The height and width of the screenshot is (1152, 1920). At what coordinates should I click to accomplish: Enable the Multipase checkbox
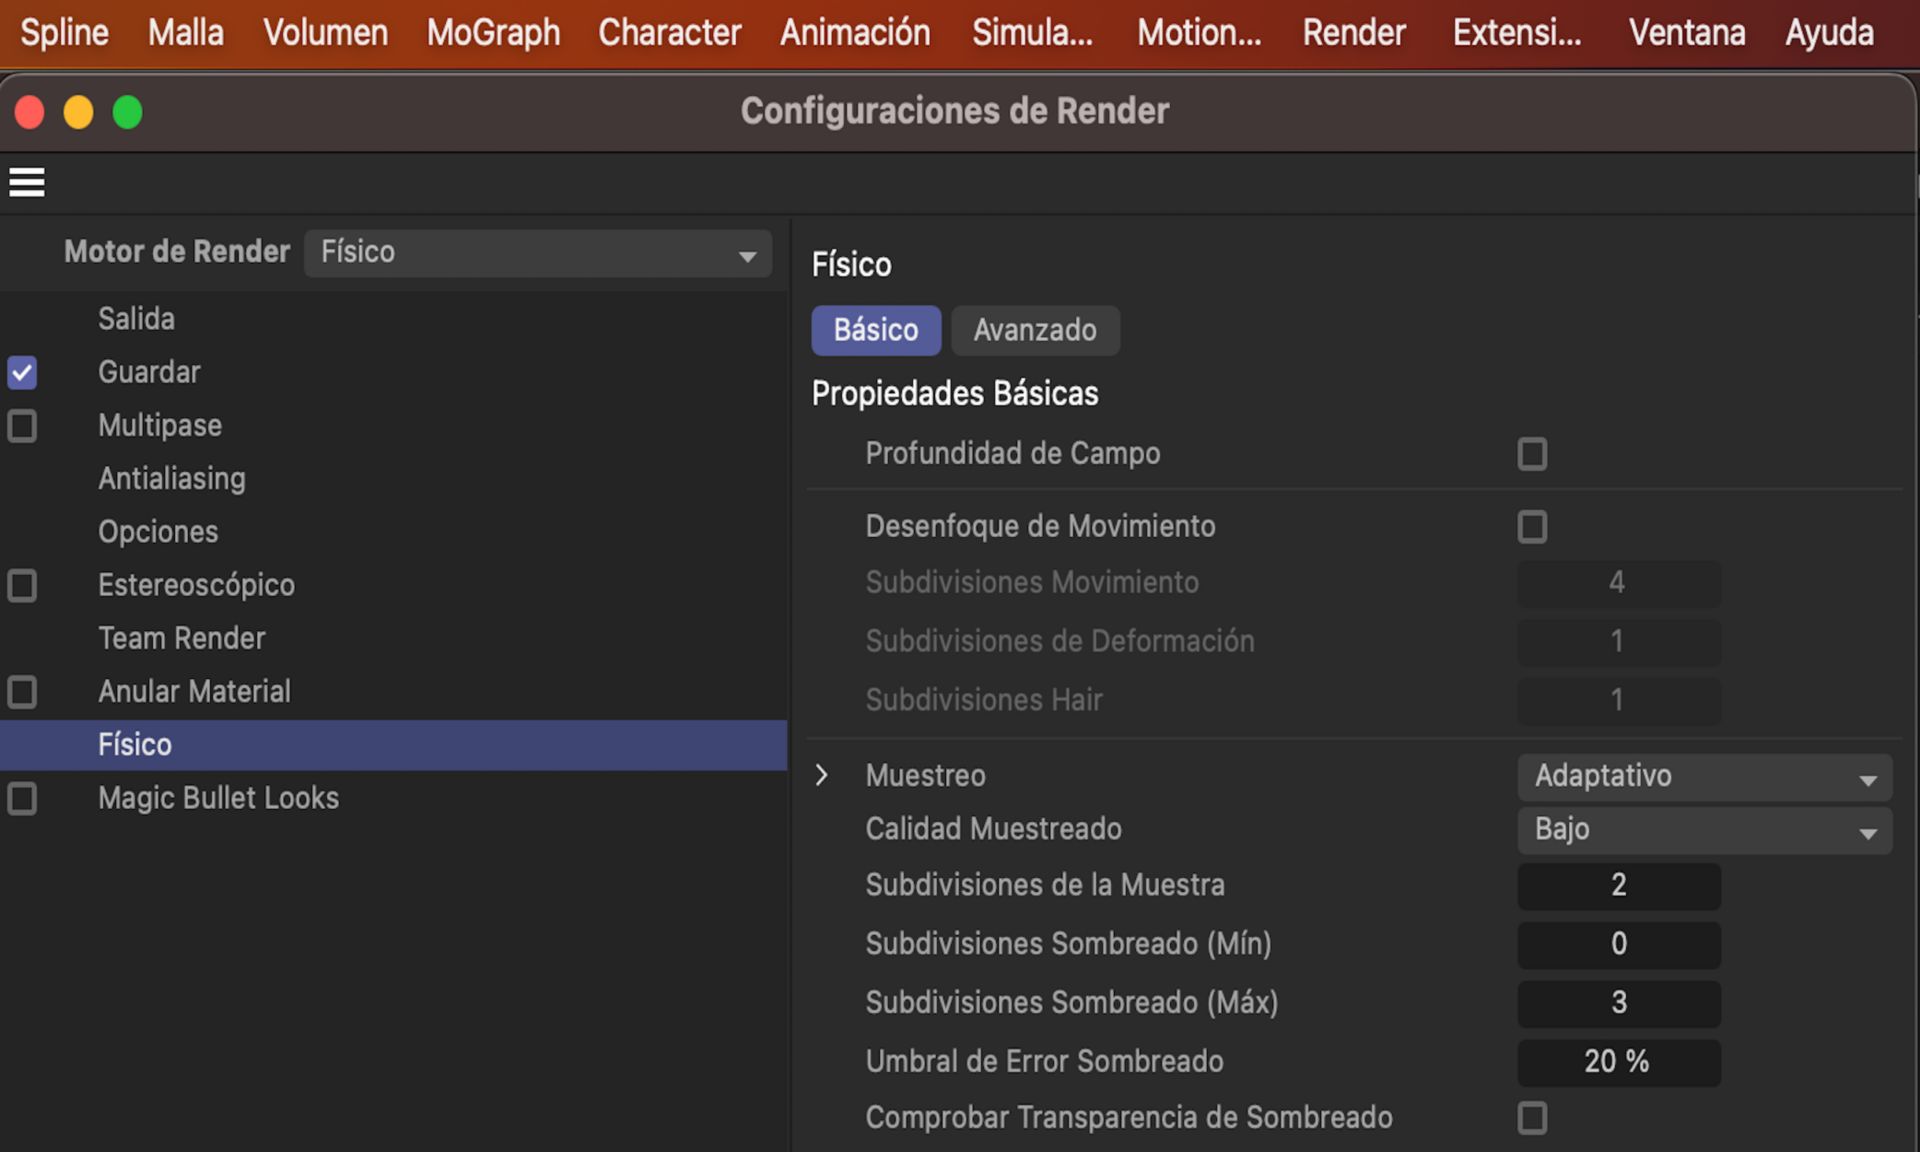coord(22,426)
